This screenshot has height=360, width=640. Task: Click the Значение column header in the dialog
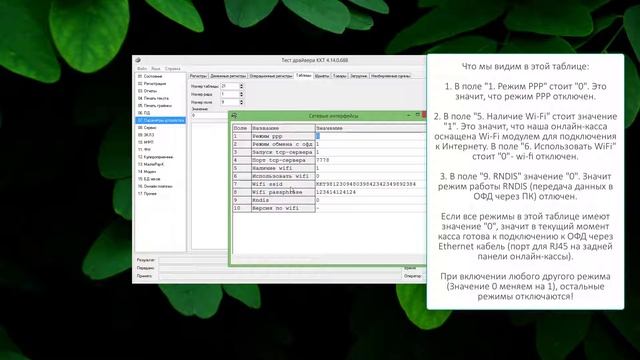coord(371,128)
